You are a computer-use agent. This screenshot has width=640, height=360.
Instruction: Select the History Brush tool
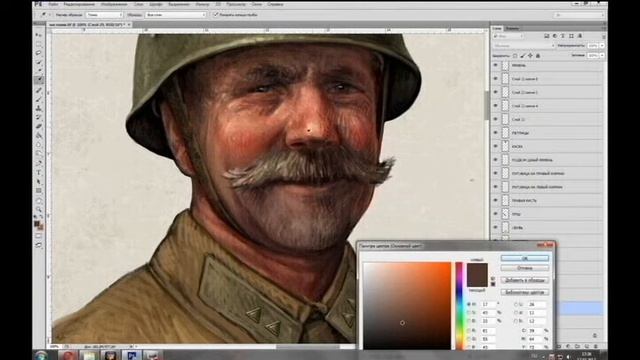pyautogui.click(x=39, y=117)
